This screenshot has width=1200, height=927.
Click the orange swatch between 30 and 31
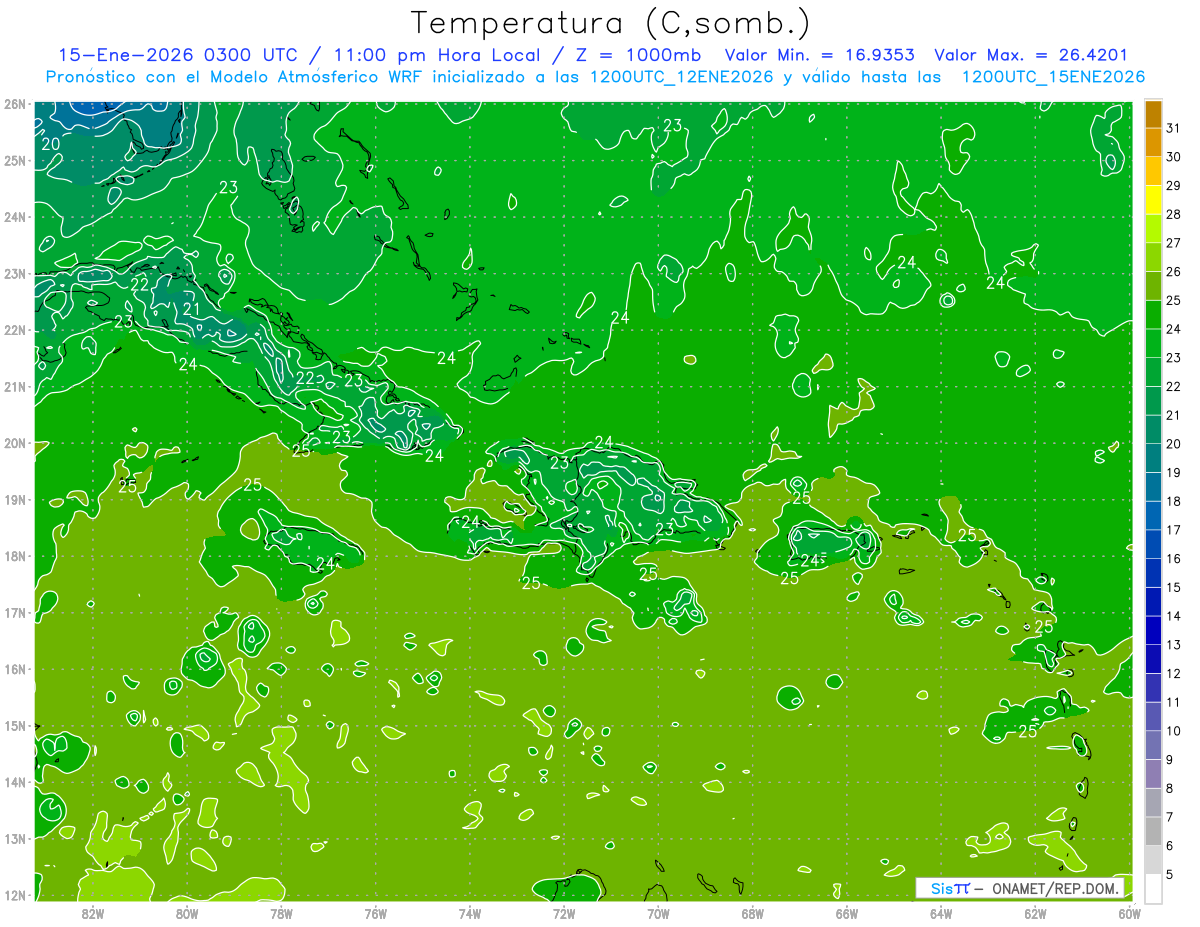tap(1153, 142)
